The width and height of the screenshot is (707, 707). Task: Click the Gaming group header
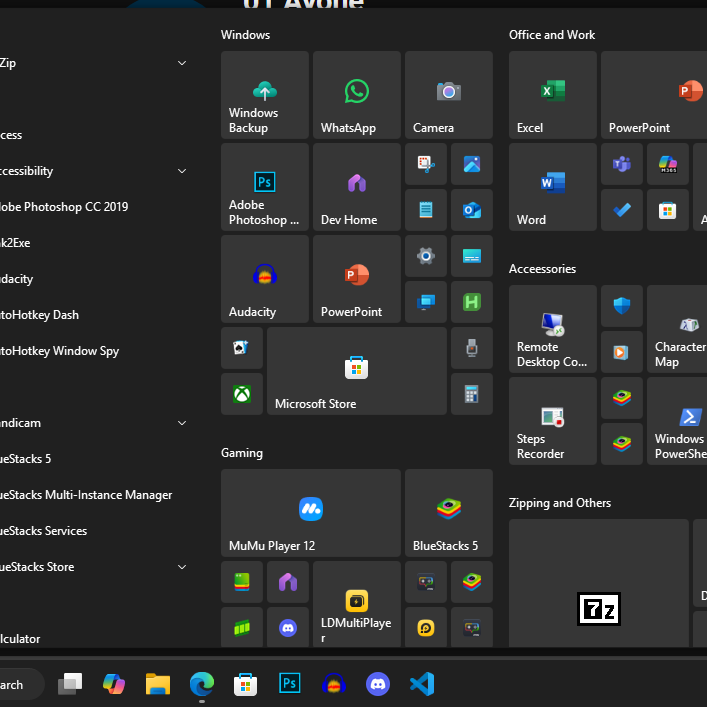pos(242,453)
